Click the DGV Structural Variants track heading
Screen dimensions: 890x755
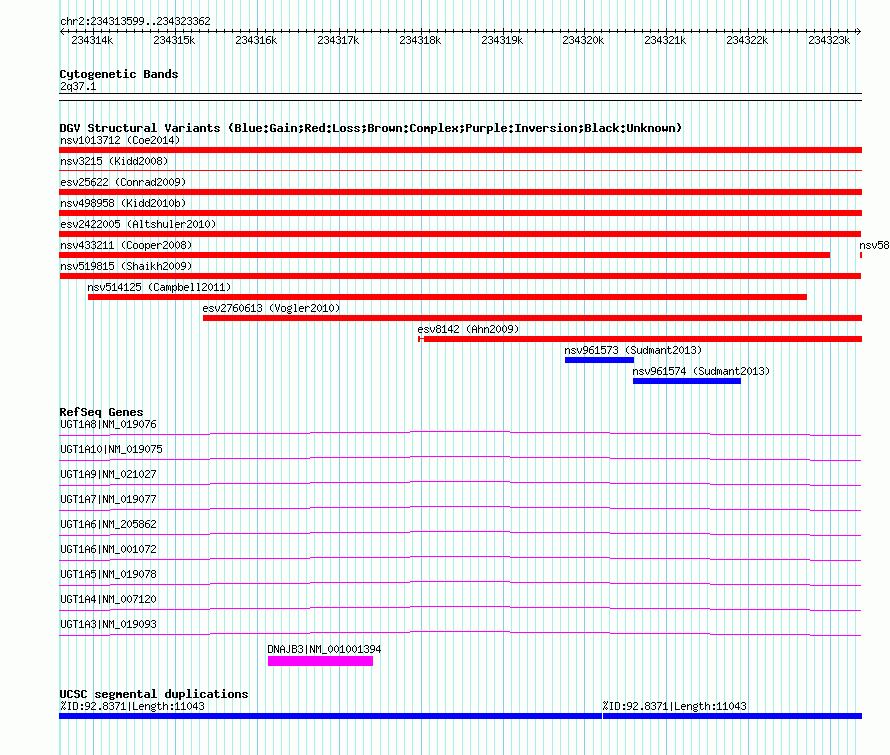coord(371,128)
